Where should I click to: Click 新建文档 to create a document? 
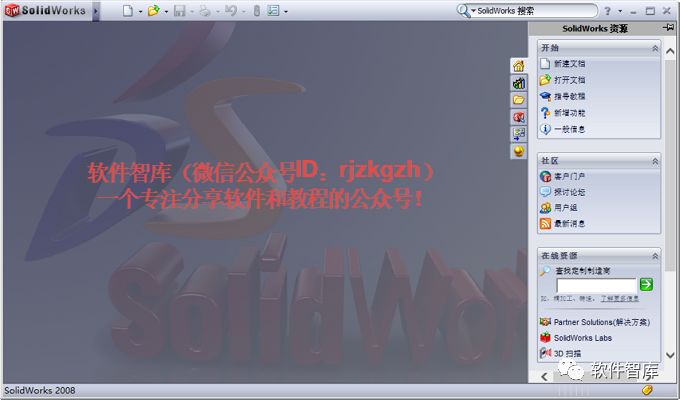pos(569,64)
